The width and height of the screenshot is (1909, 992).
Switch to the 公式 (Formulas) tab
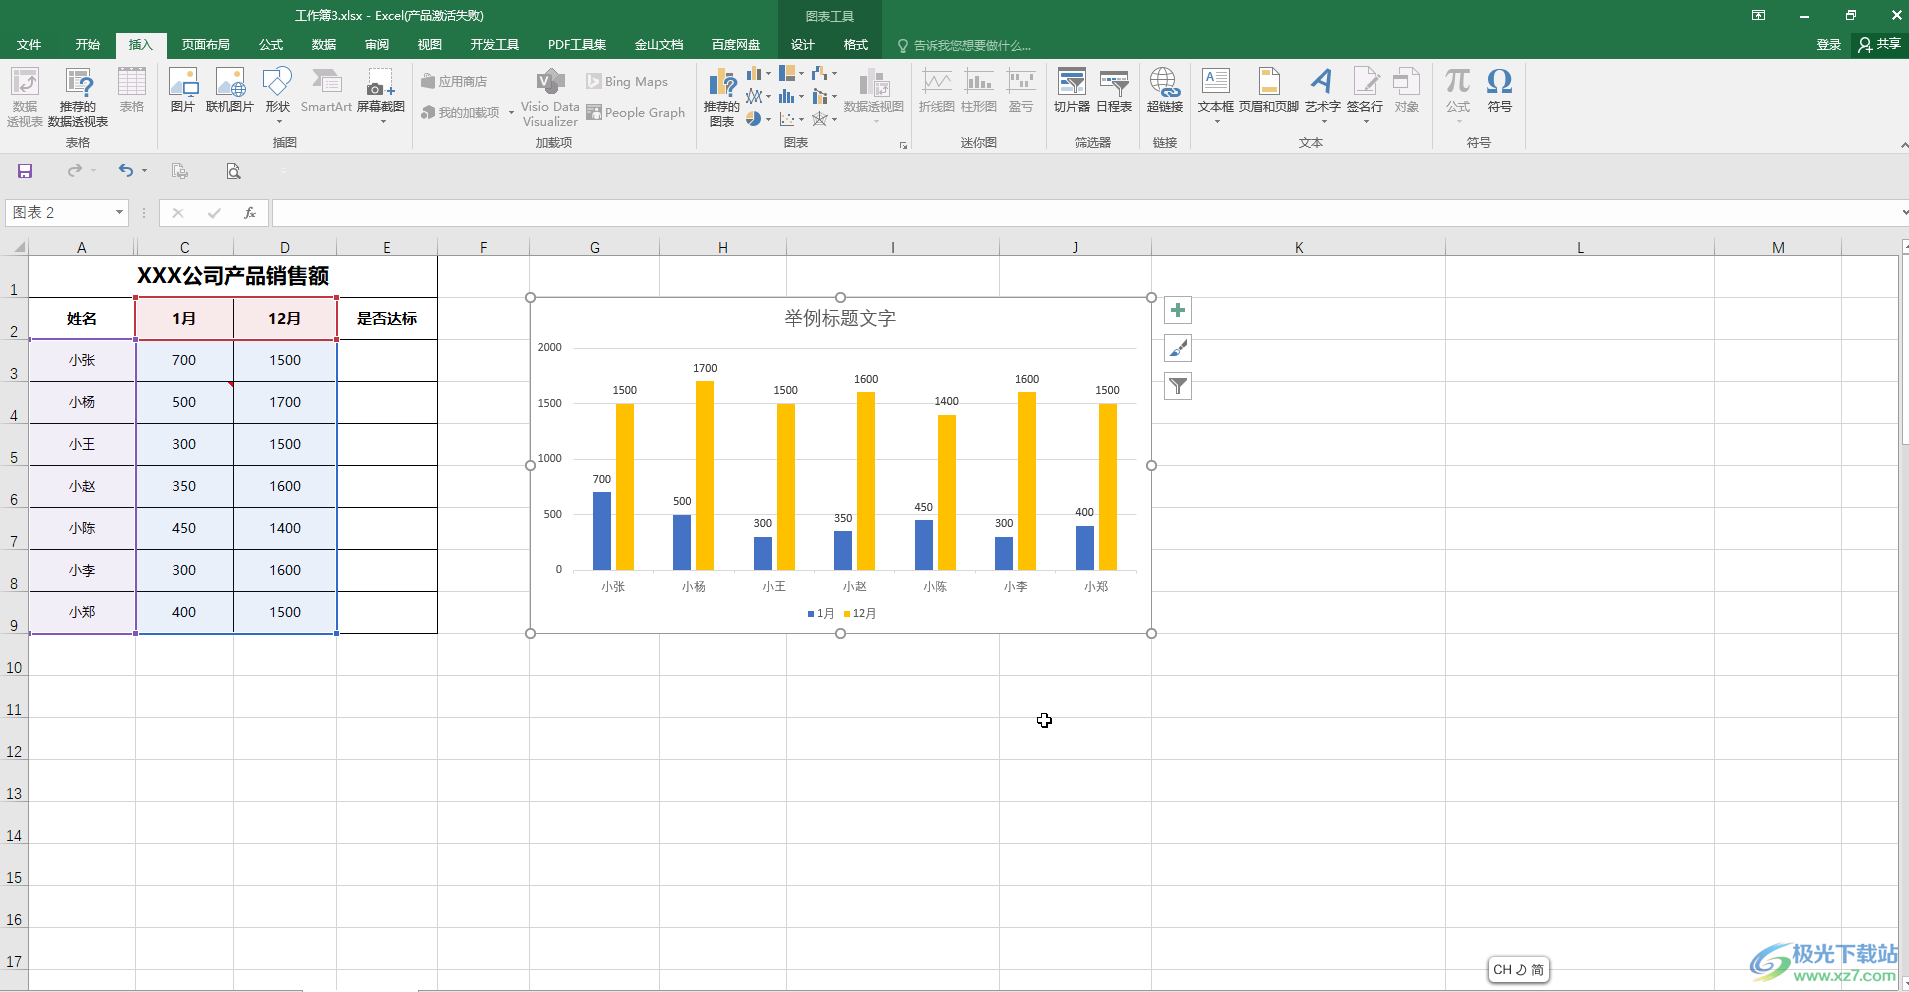[271, 45]
